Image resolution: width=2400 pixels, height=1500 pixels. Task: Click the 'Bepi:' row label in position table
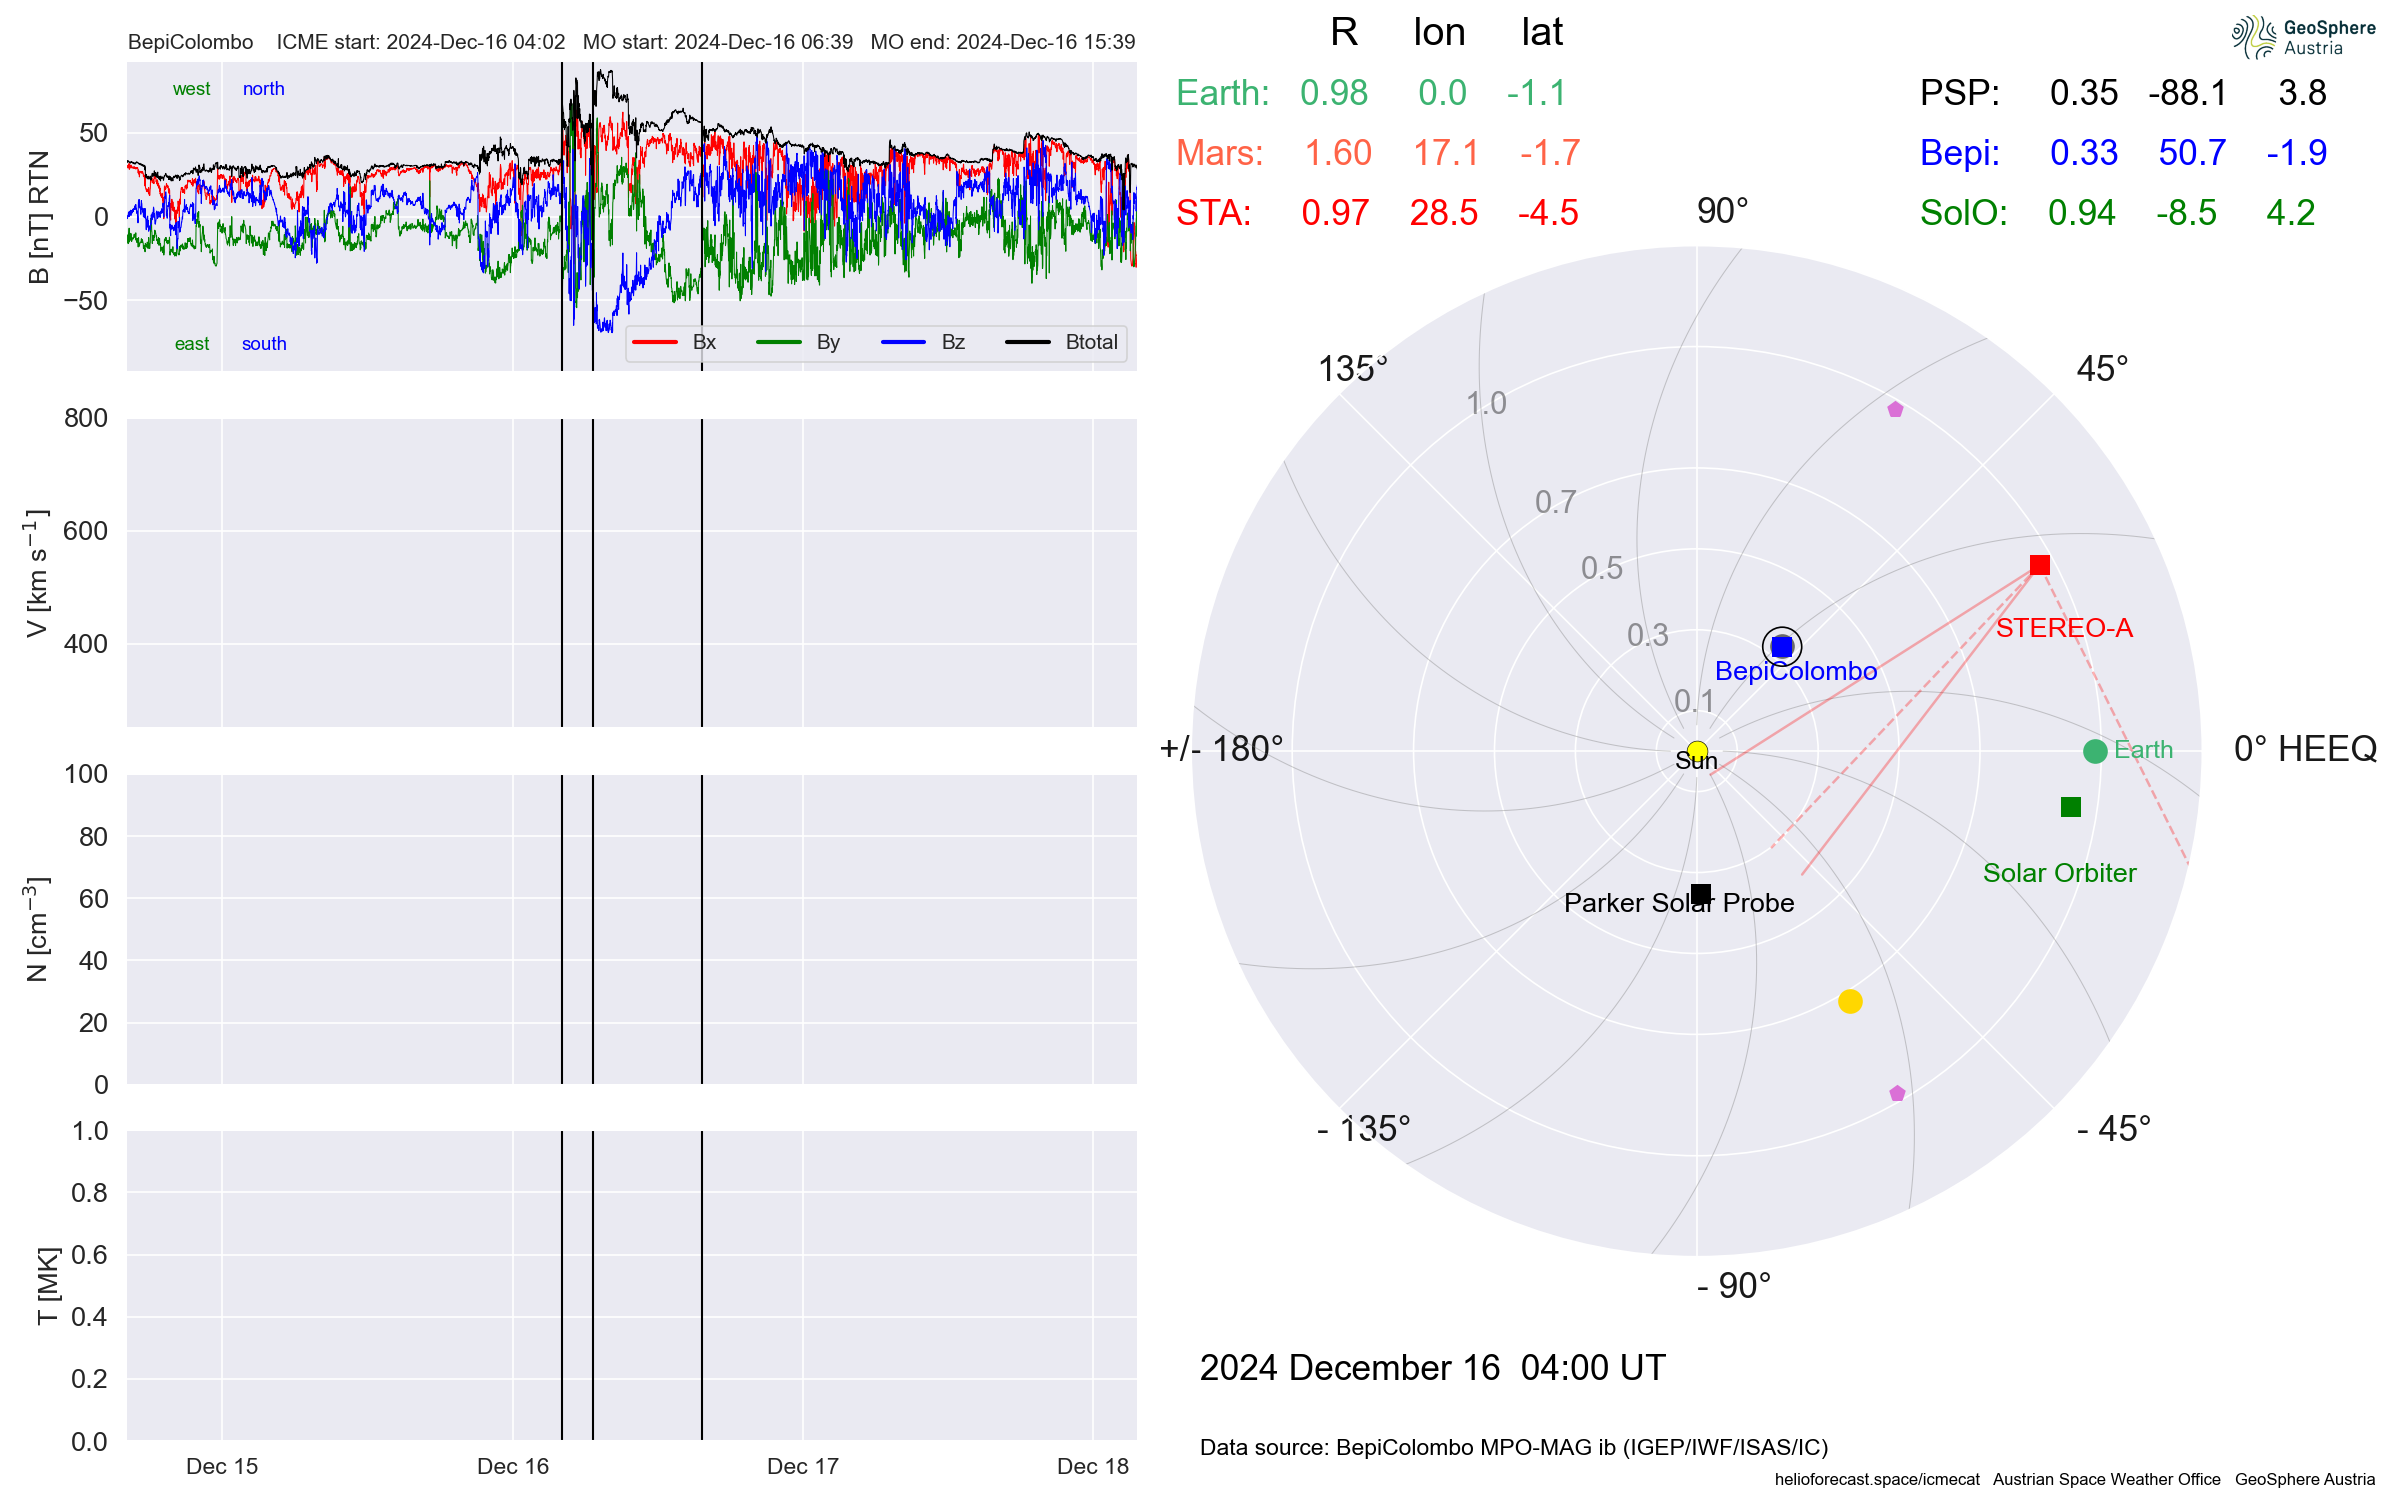1959,153
